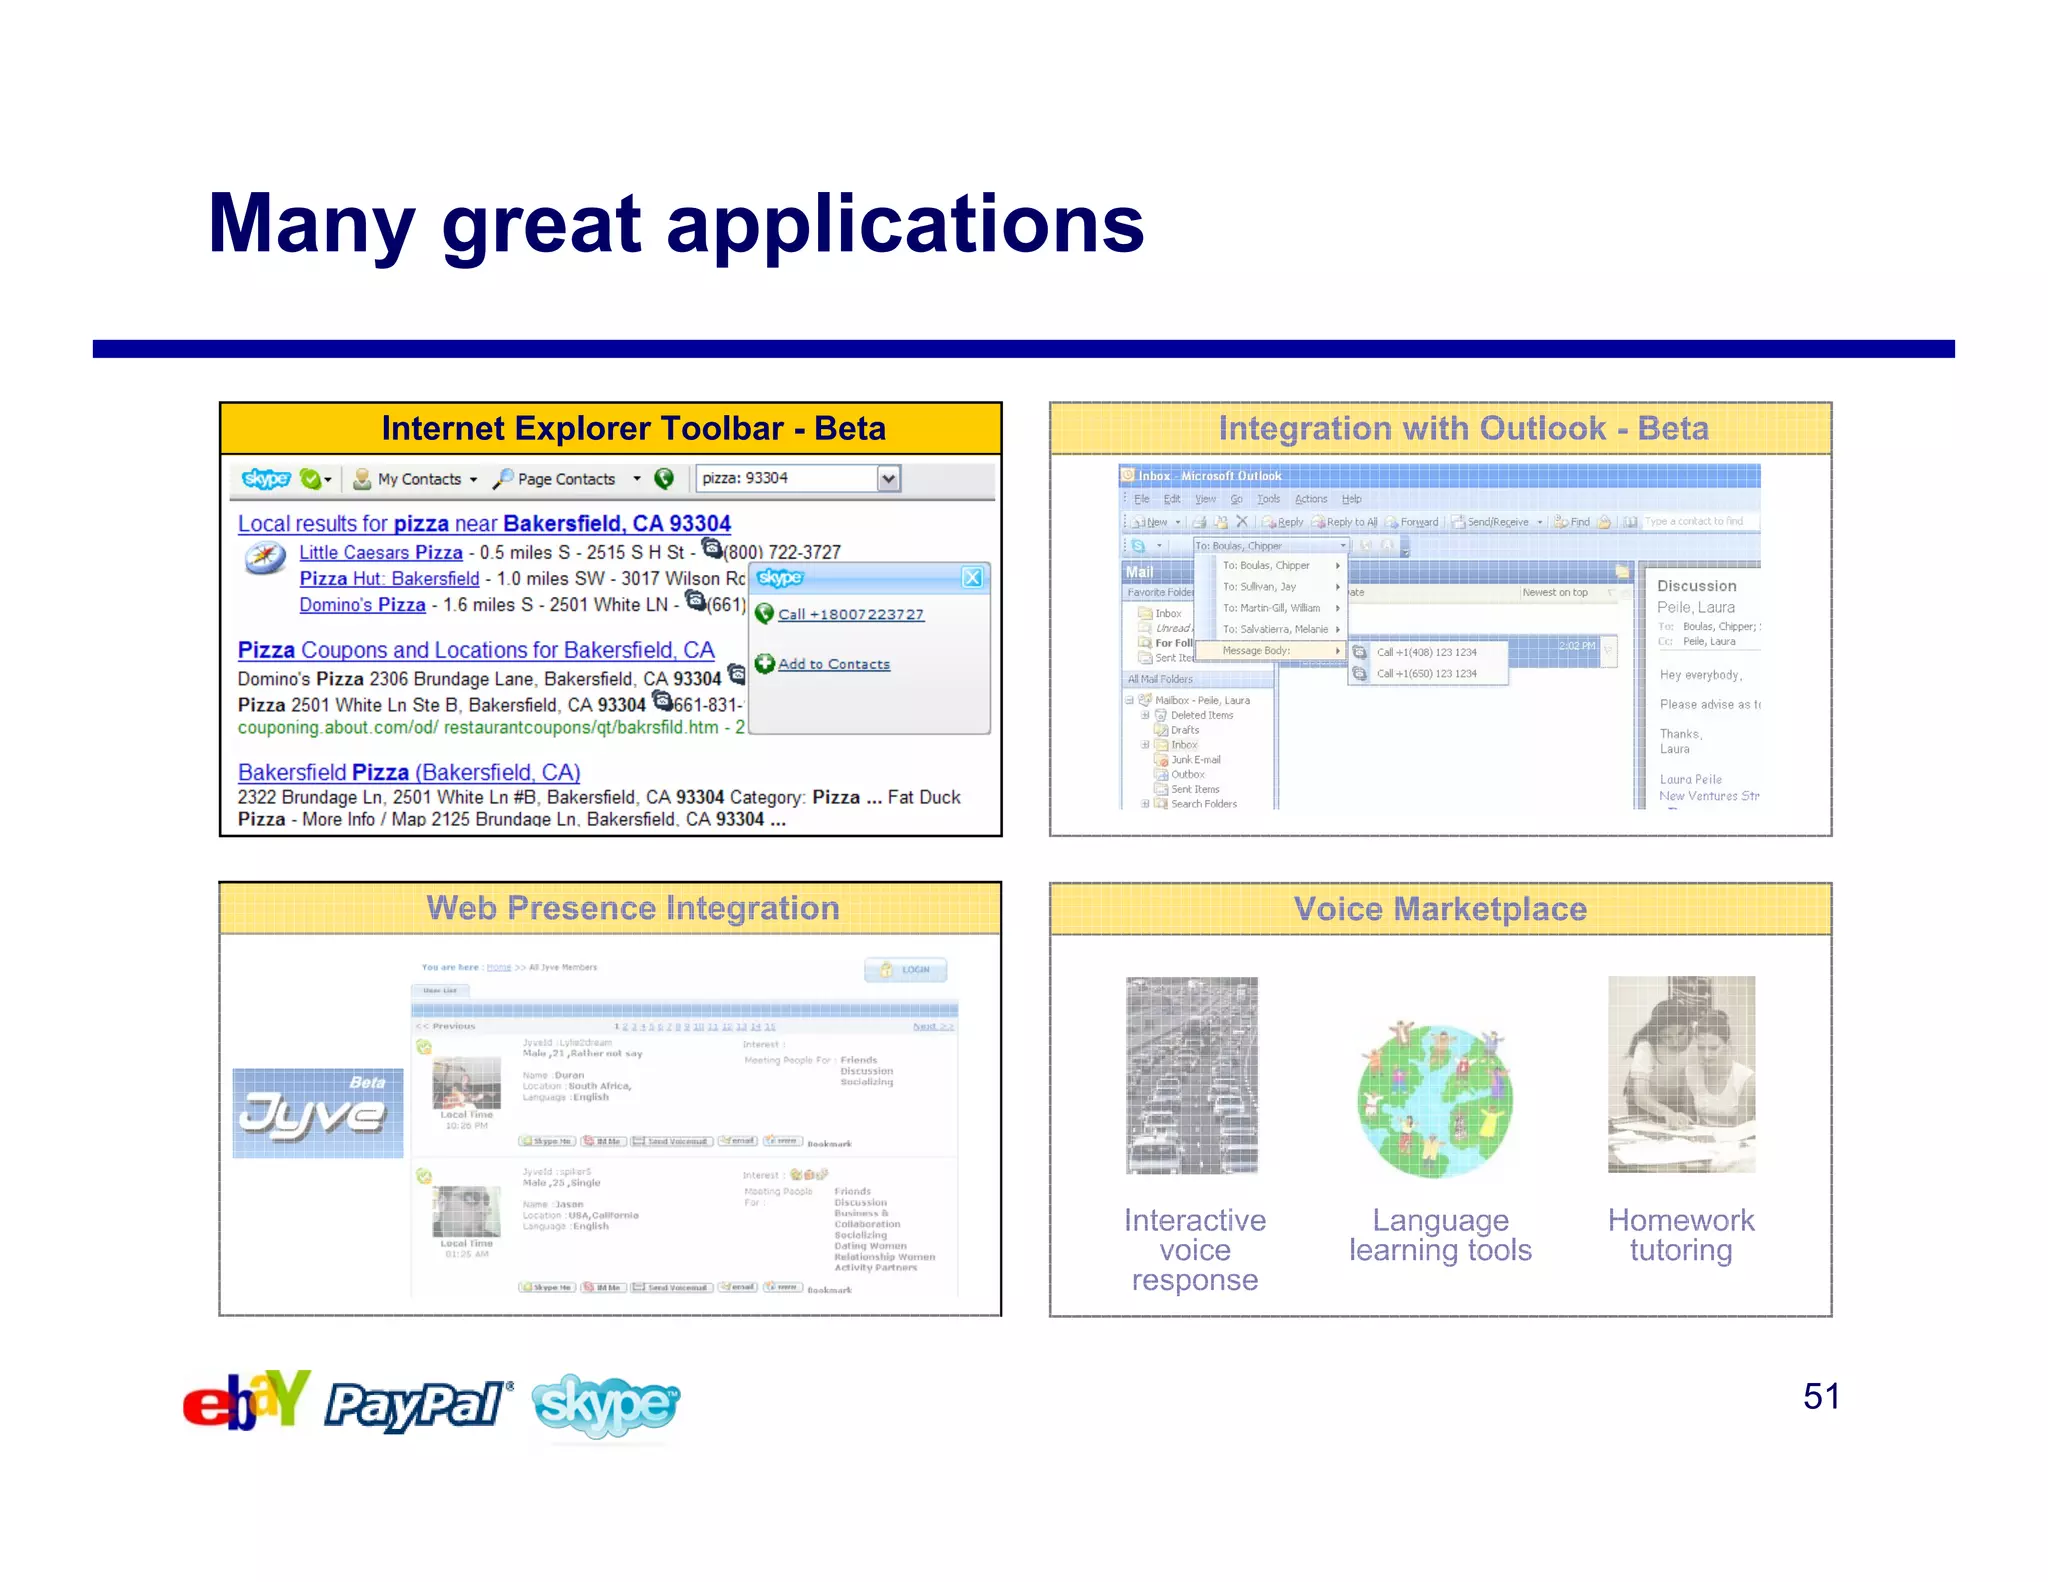Click the Delete X icon in the Outlook toolbar
Screen dimensions: 2048x1582
click(1241, 521)
